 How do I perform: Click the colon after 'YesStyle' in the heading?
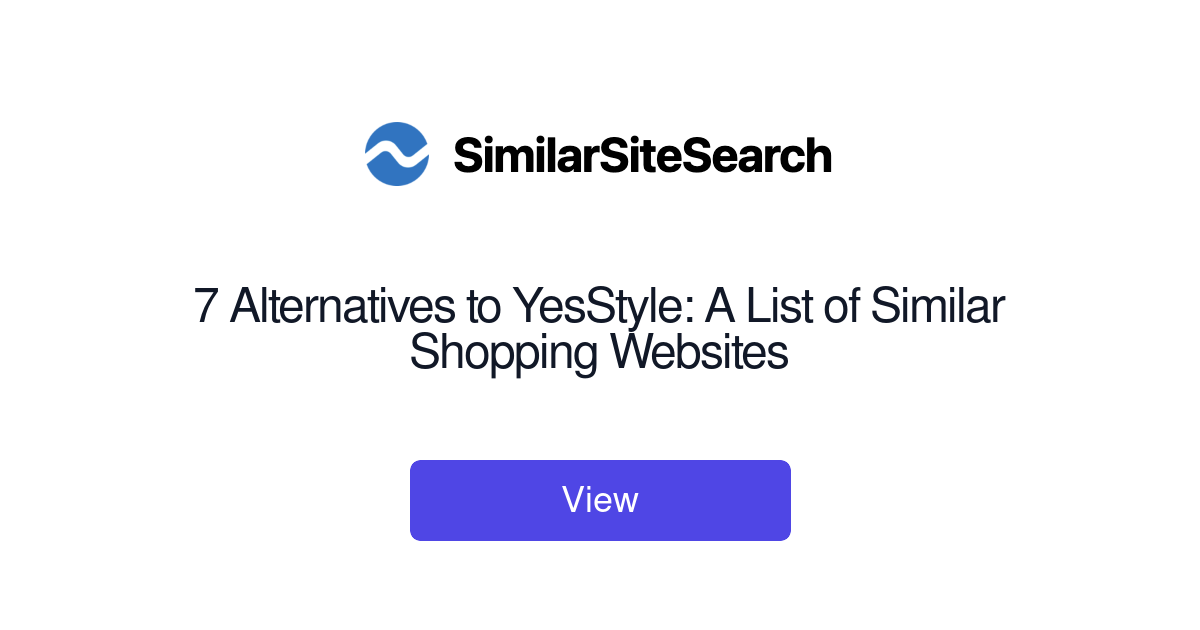point(690,312)
